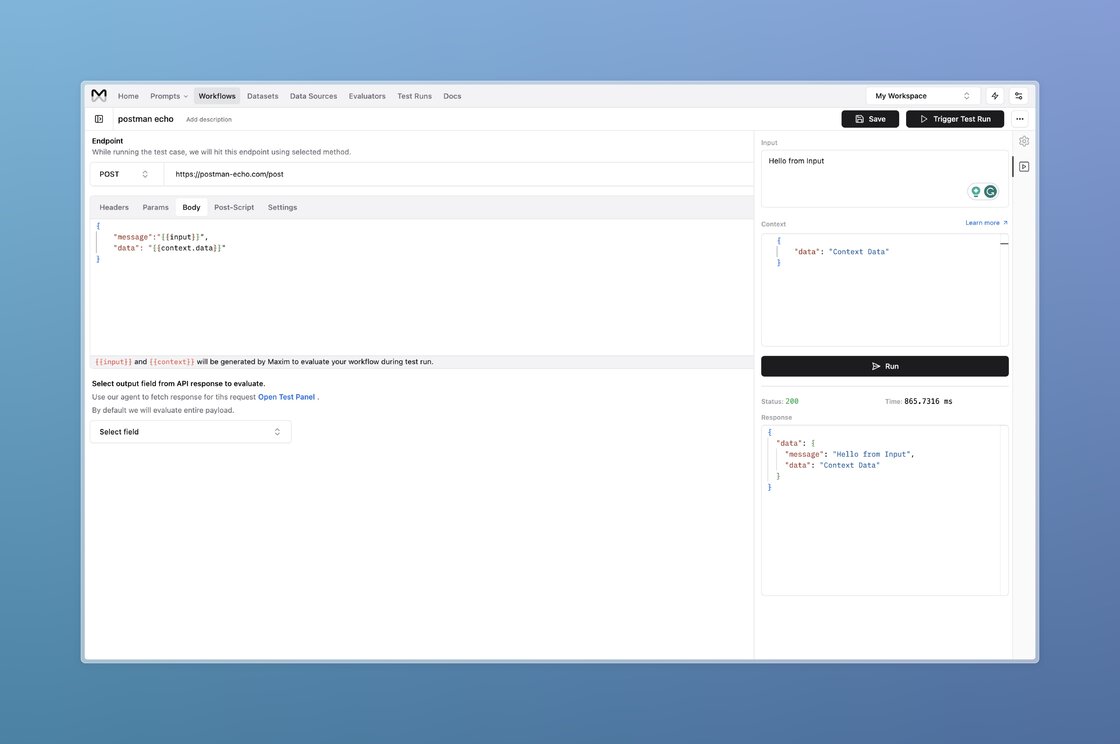
Task: Click the postman echo workflow title
Action: coord(146,119)
